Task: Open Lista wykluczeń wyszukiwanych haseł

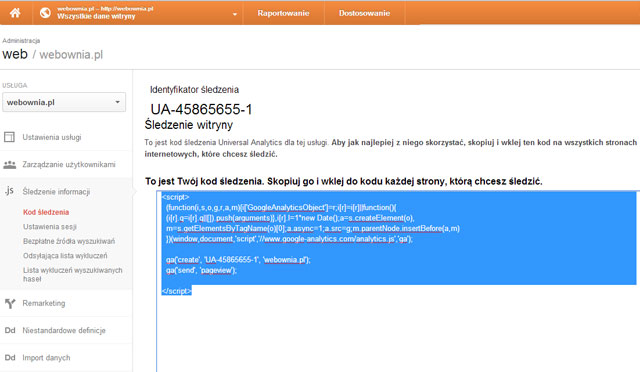Action: point(73,274)
